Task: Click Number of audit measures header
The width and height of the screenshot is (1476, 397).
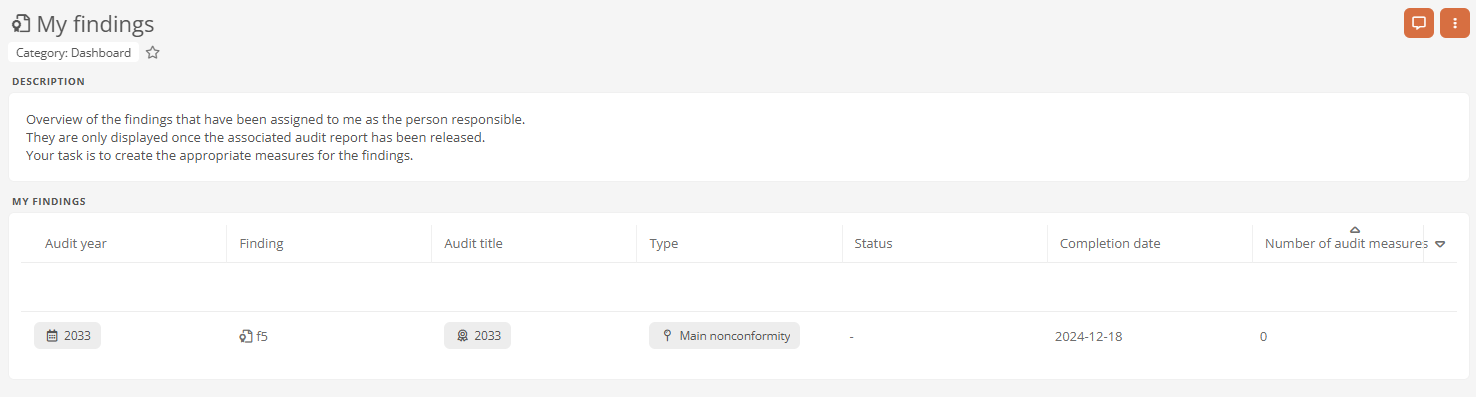Action: (1346, 244)
